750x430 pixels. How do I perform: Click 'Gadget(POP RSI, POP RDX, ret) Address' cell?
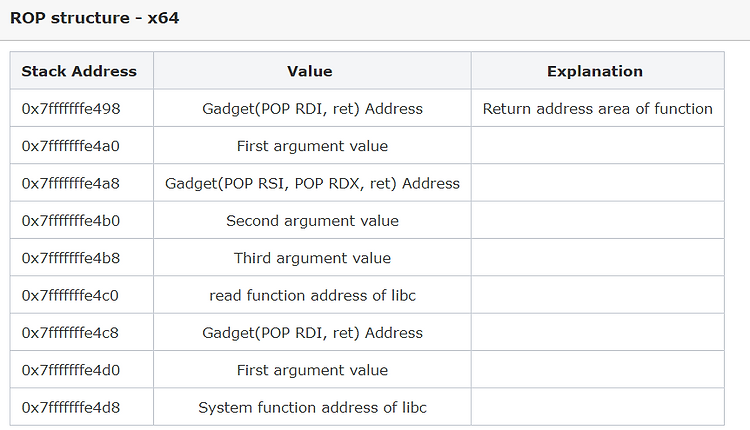coord(312,183)
